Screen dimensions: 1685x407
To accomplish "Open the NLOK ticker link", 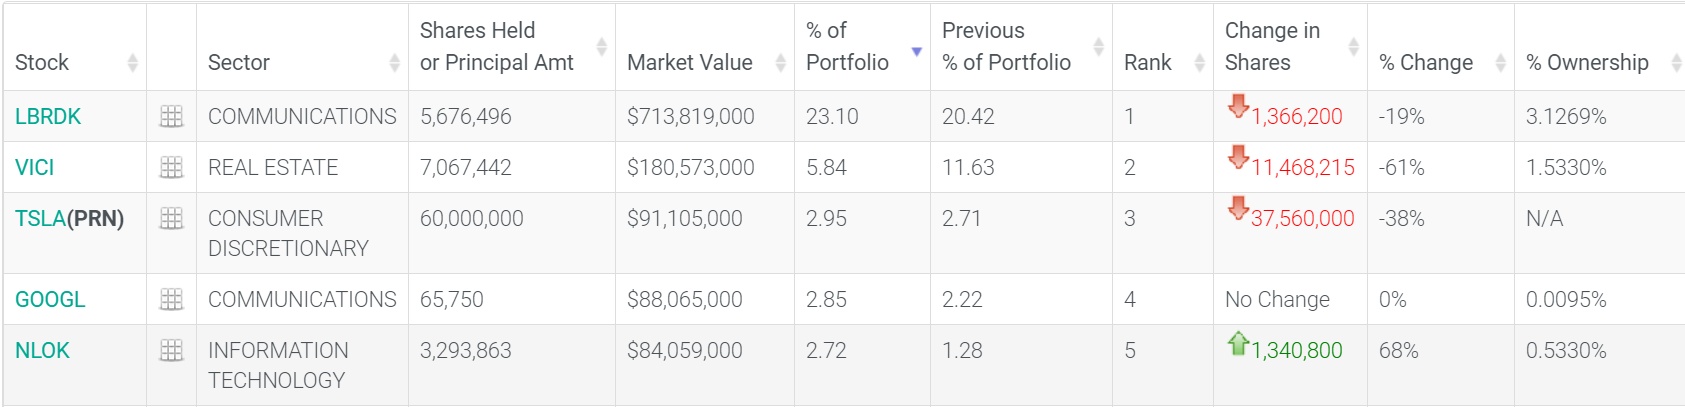I will [x=43, y=351].
